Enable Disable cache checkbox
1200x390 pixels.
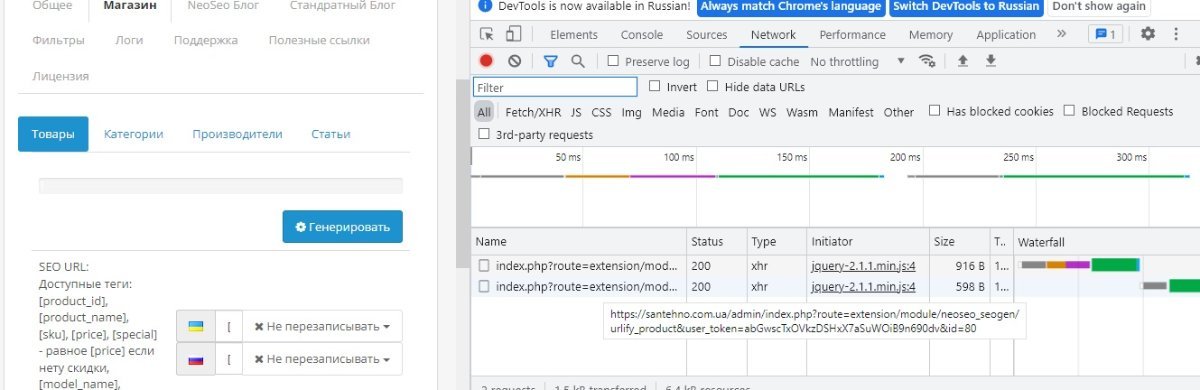point(716,61)
